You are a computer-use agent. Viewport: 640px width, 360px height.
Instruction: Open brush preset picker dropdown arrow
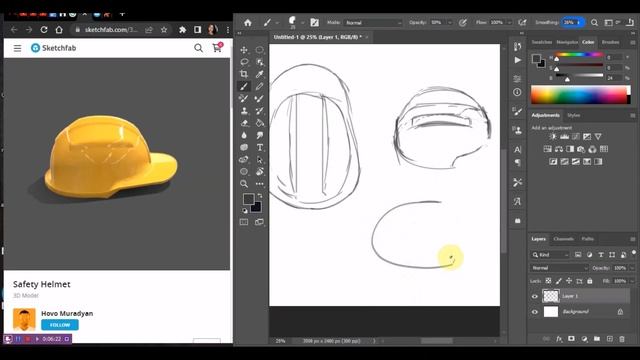pos(302,23)
